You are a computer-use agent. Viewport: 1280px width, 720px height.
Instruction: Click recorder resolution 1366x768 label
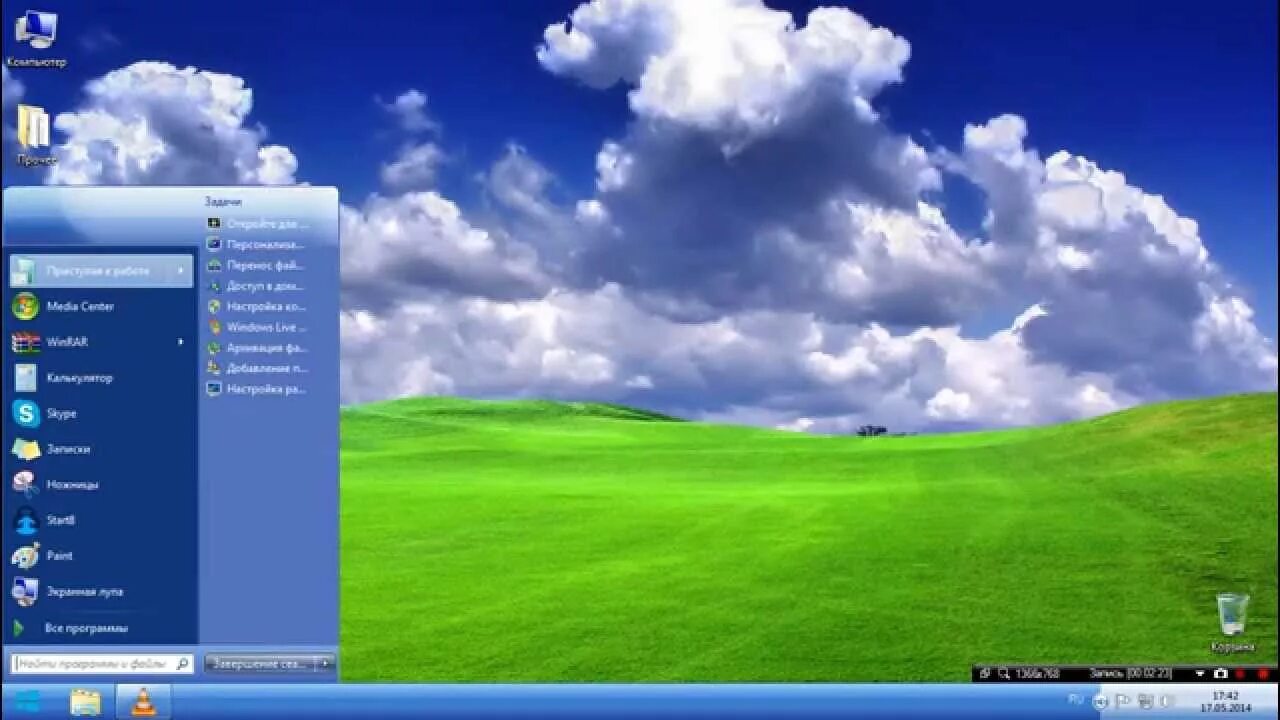point(1037,674)
